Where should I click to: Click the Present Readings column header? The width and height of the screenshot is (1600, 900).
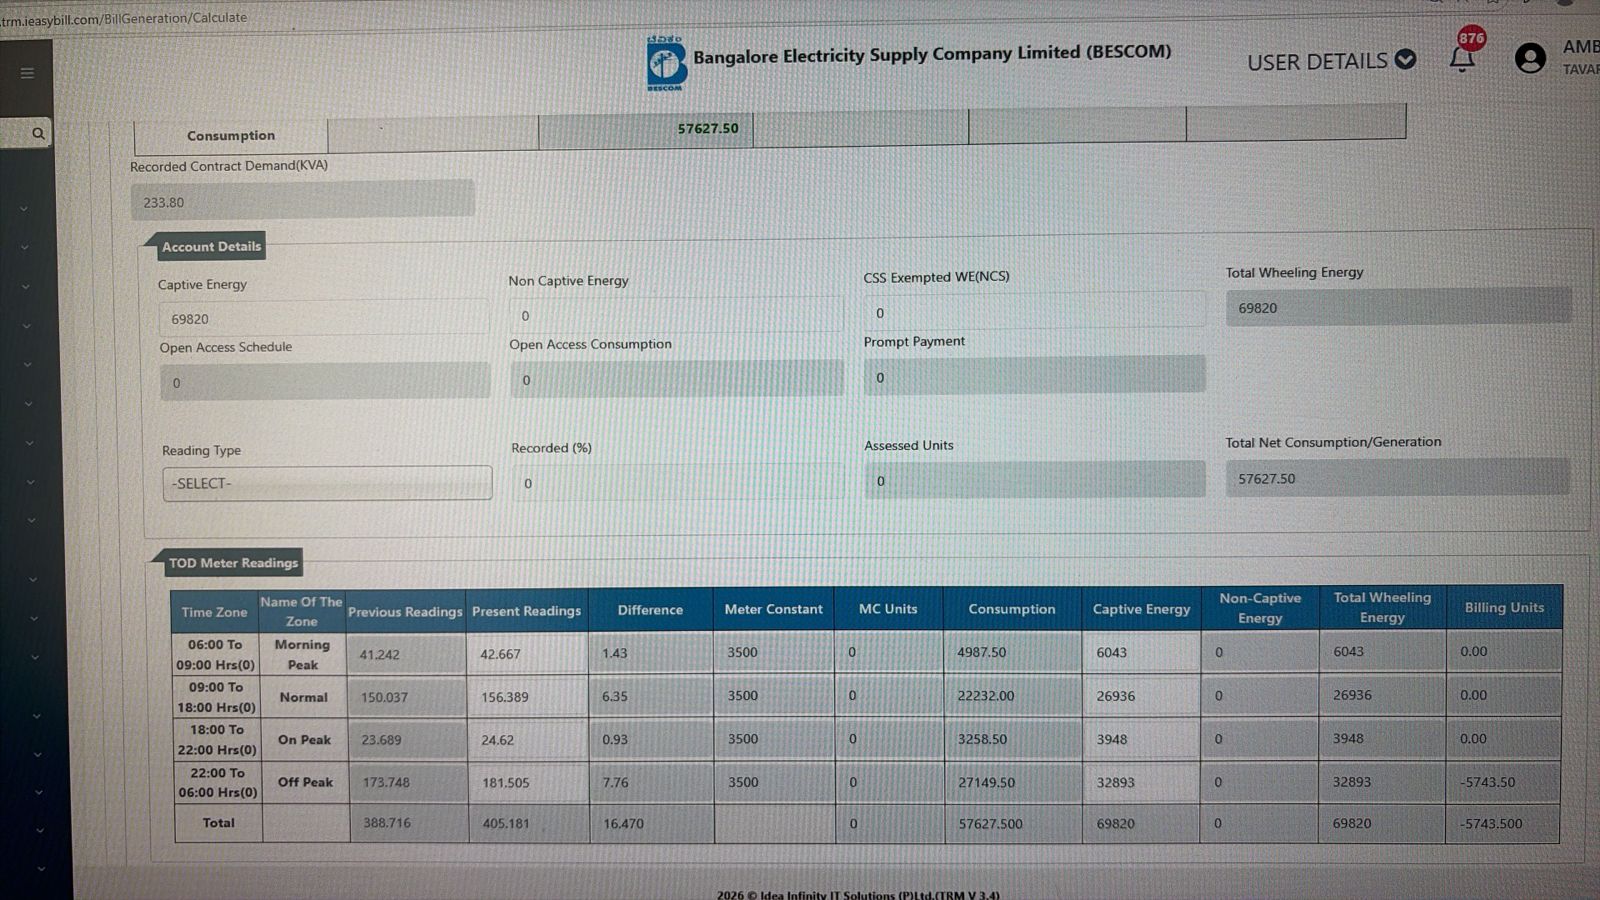click(x=527, y=610)
